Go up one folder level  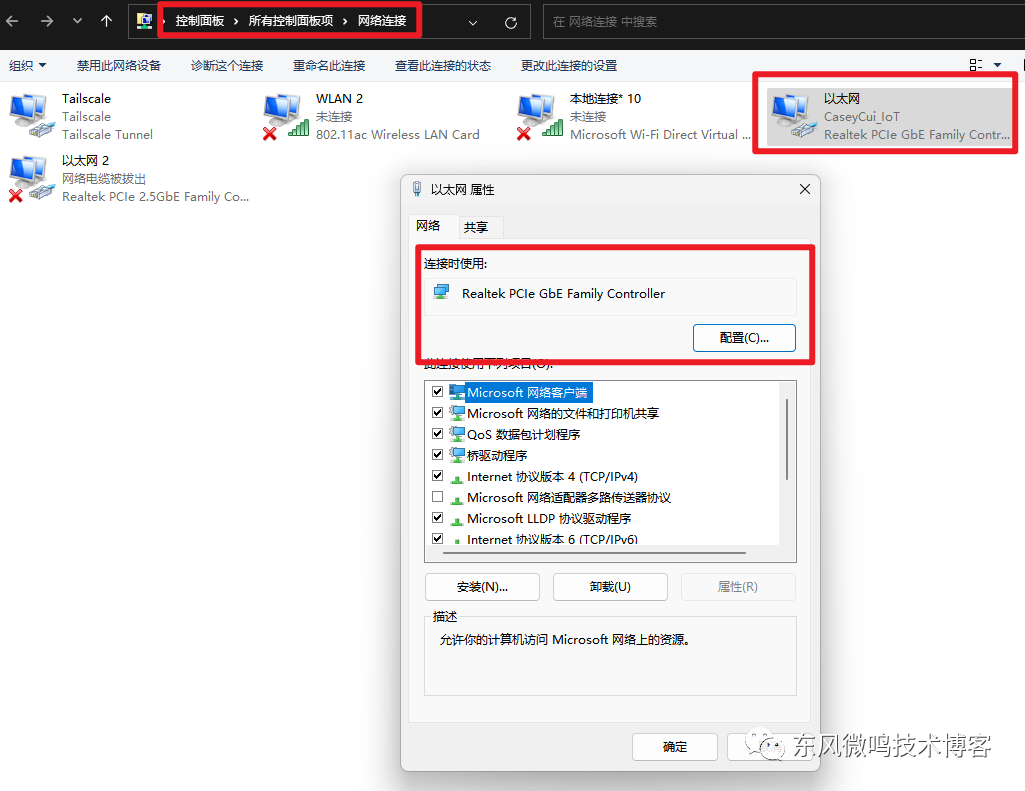pos(107,22)
